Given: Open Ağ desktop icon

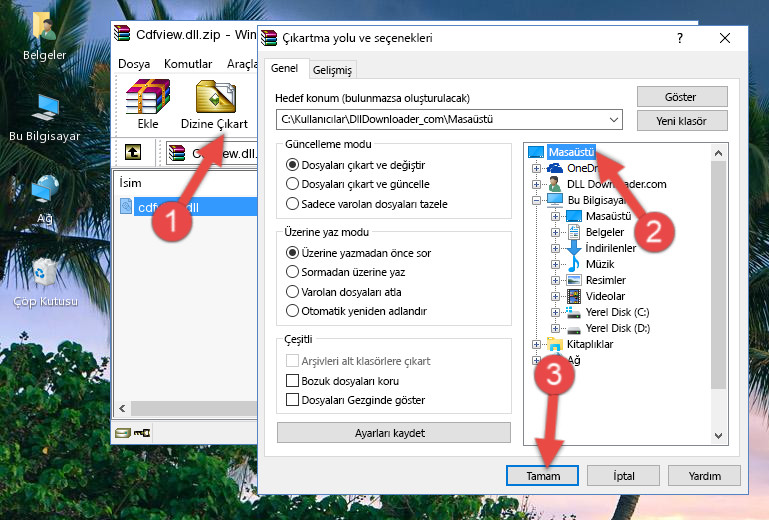Looking at the screenshot, I should coord(44,199).
